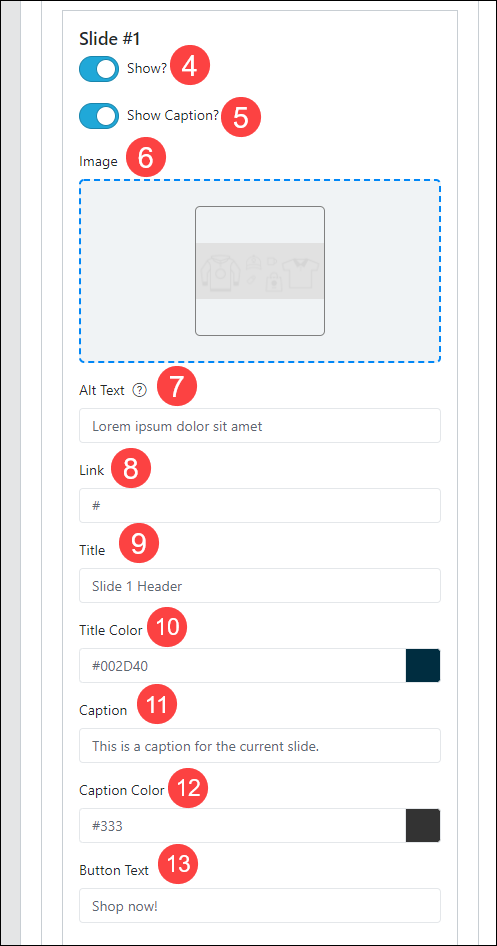The height and width of the screenshot is (946, 497).
Task: Click the Slide #1 heading
Action: click(x=110, y=39)
